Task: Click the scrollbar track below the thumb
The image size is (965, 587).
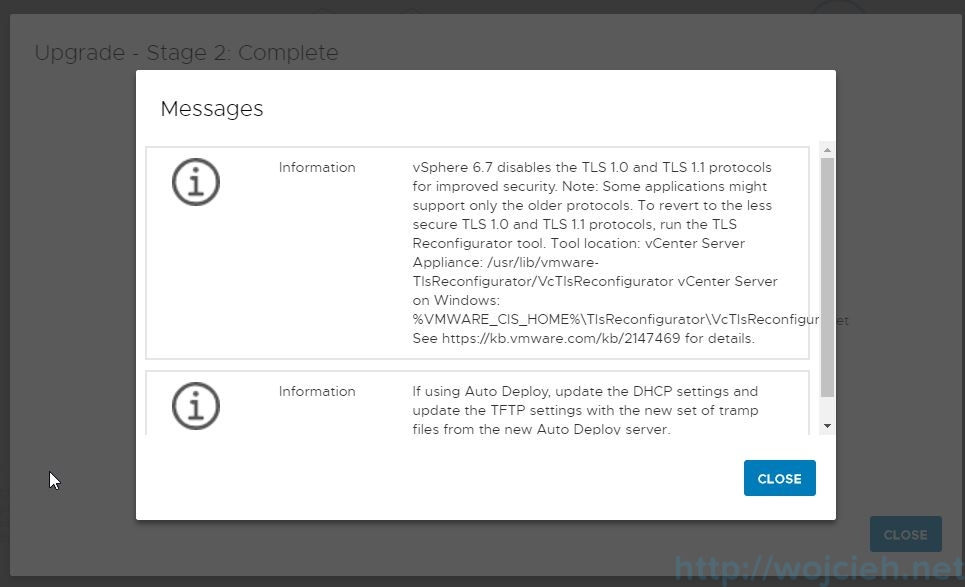Action: pyautogui.click(x=826, y=407)
